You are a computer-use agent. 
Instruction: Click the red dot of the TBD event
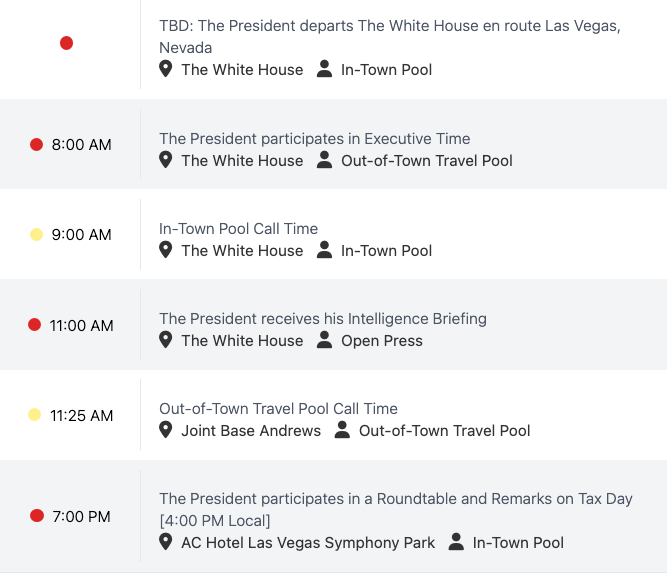pyautogui.click(x=66, y=43)
